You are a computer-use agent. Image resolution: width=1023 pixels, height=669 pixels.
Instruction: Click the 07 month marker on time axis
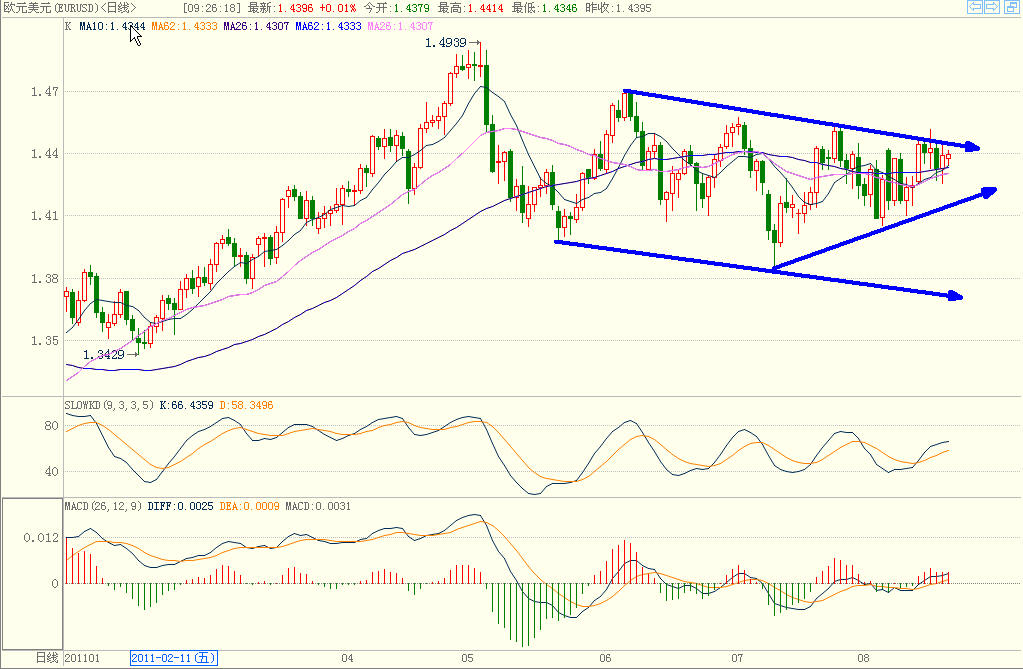click(737, 658)
